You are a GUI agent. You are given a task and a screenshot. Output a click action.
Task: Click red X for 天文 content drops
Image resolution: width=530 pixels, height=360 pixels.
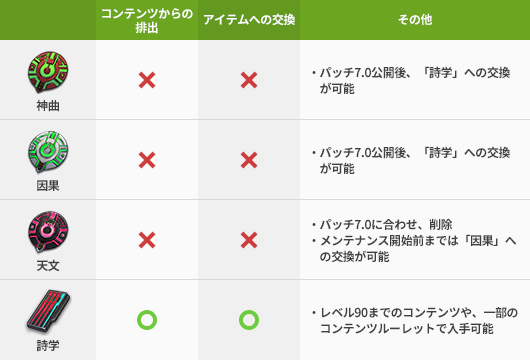pyautogui.click(x=147, y=240)
